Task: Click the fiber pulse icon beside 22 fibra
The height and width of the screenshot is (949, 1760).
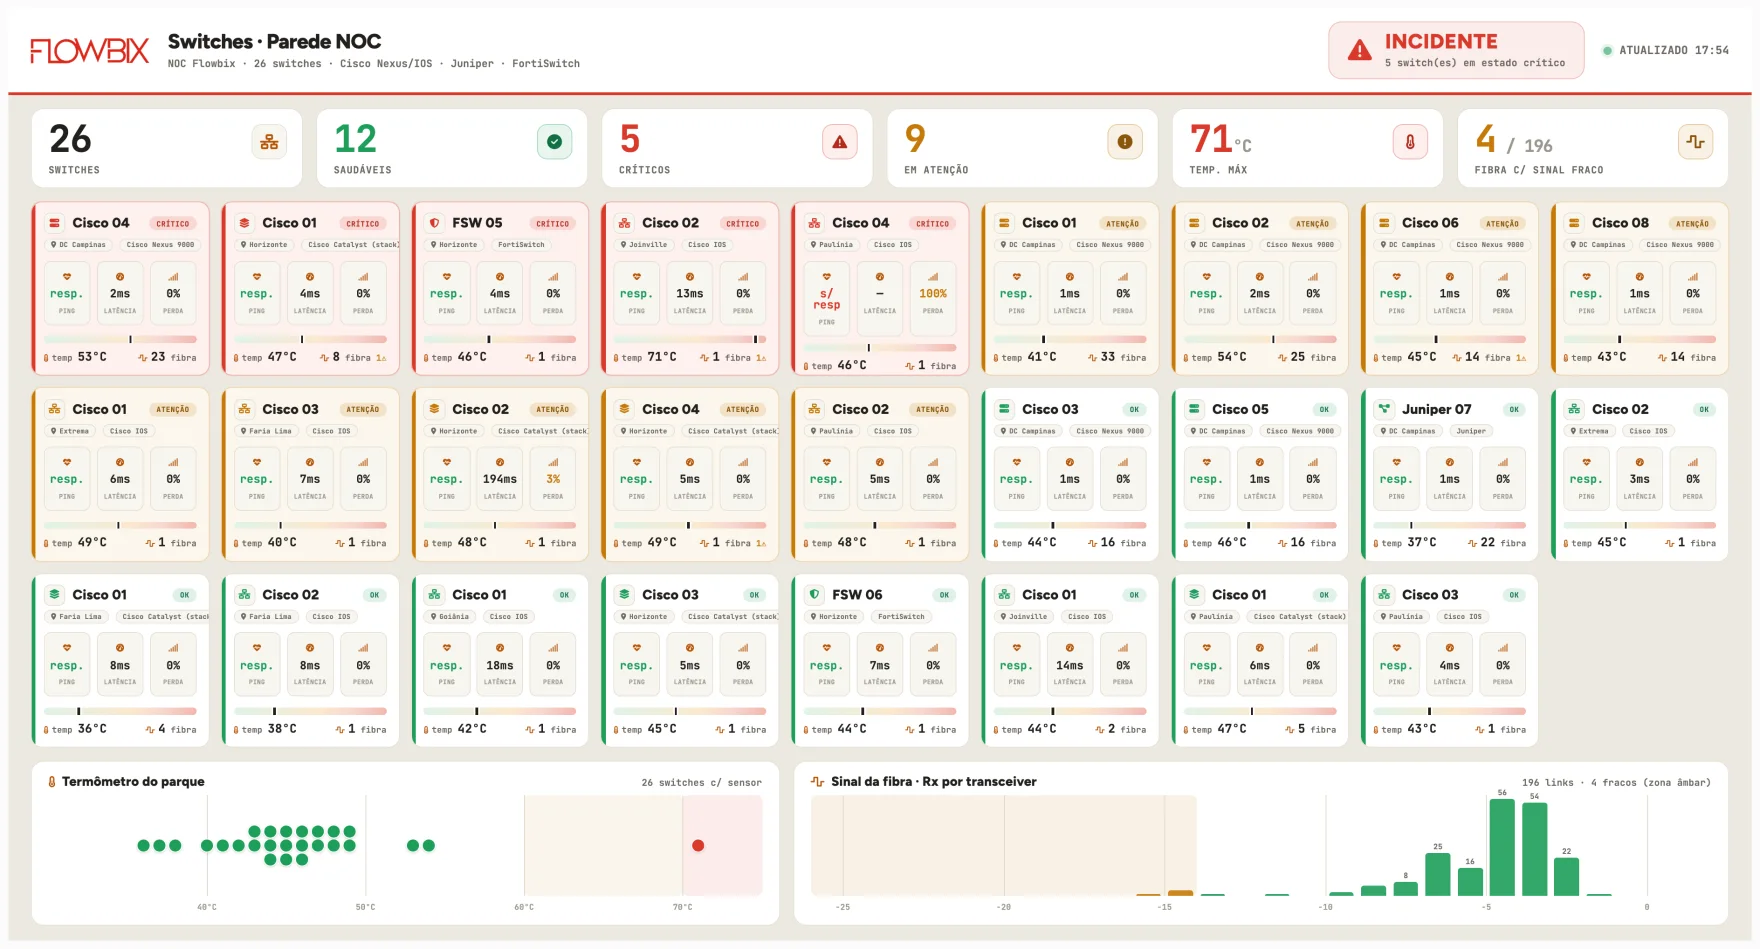Action: [1472, 543]
